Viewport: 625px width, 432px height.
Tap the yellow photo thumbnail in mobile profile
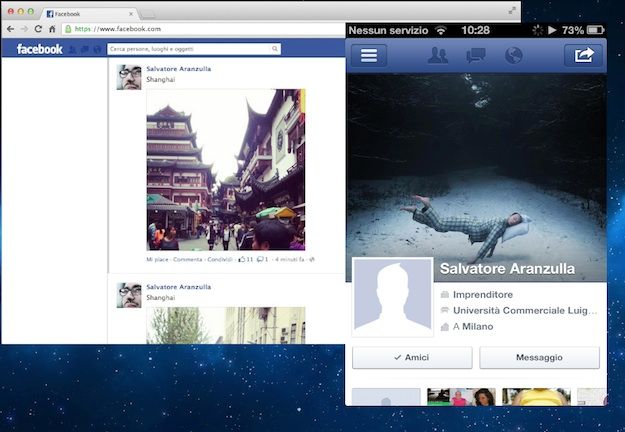[536, 397]
